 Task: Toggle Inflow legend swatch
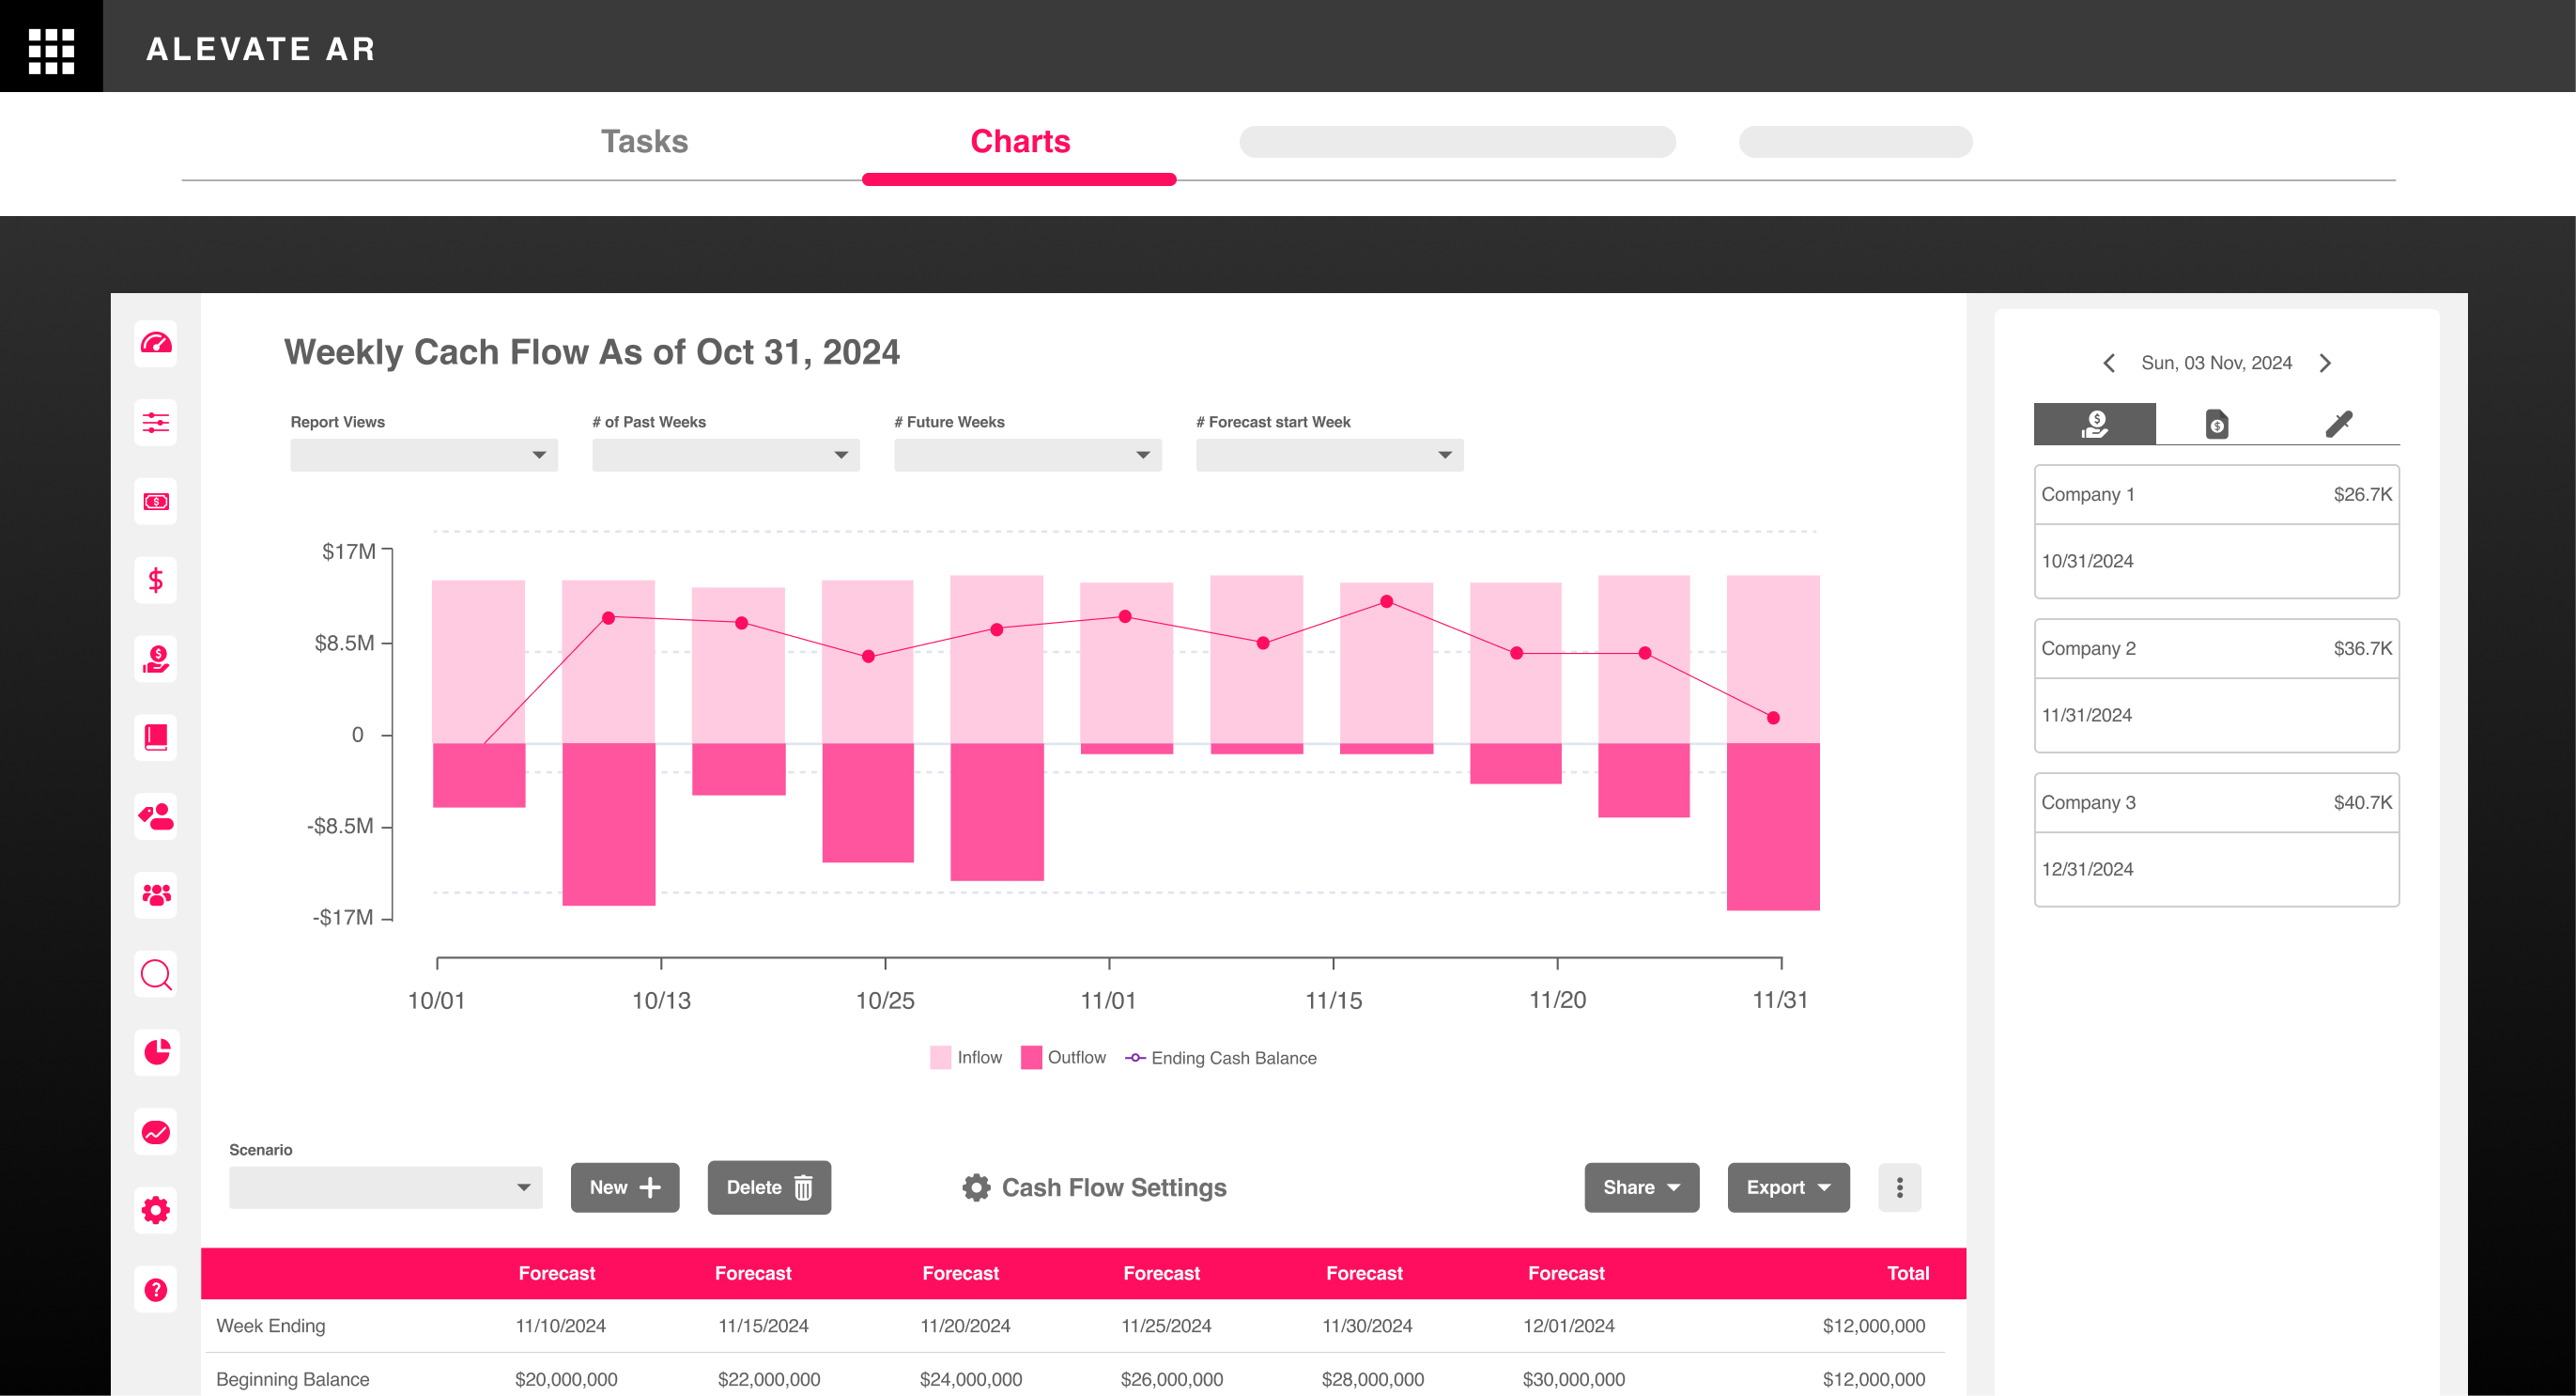tap(941, 1057)
